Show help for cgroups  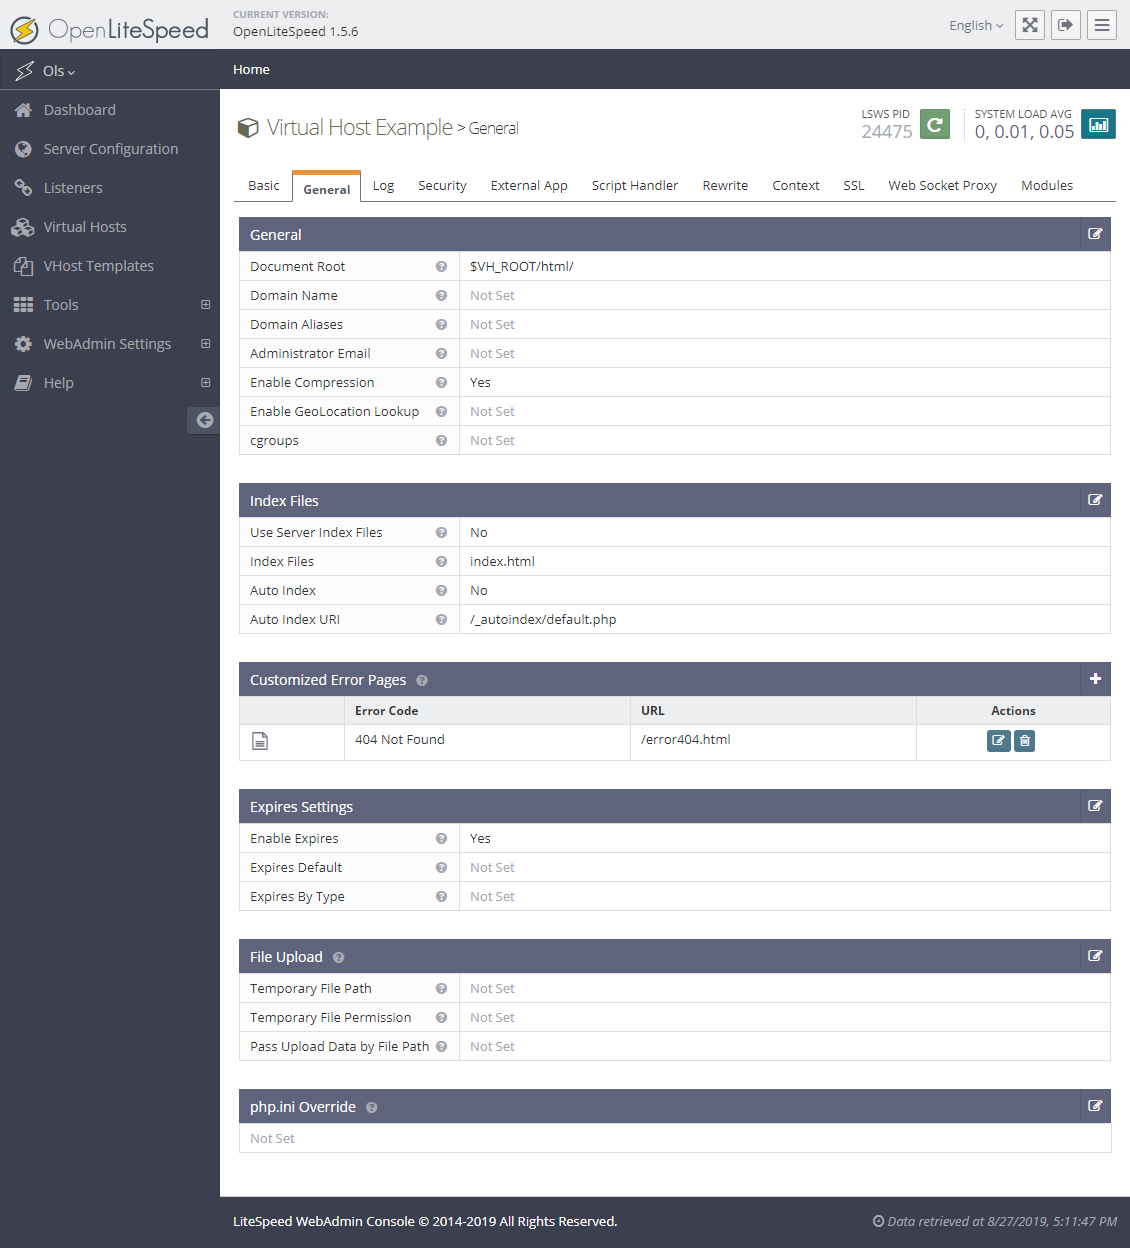click(x=441, y=441)
